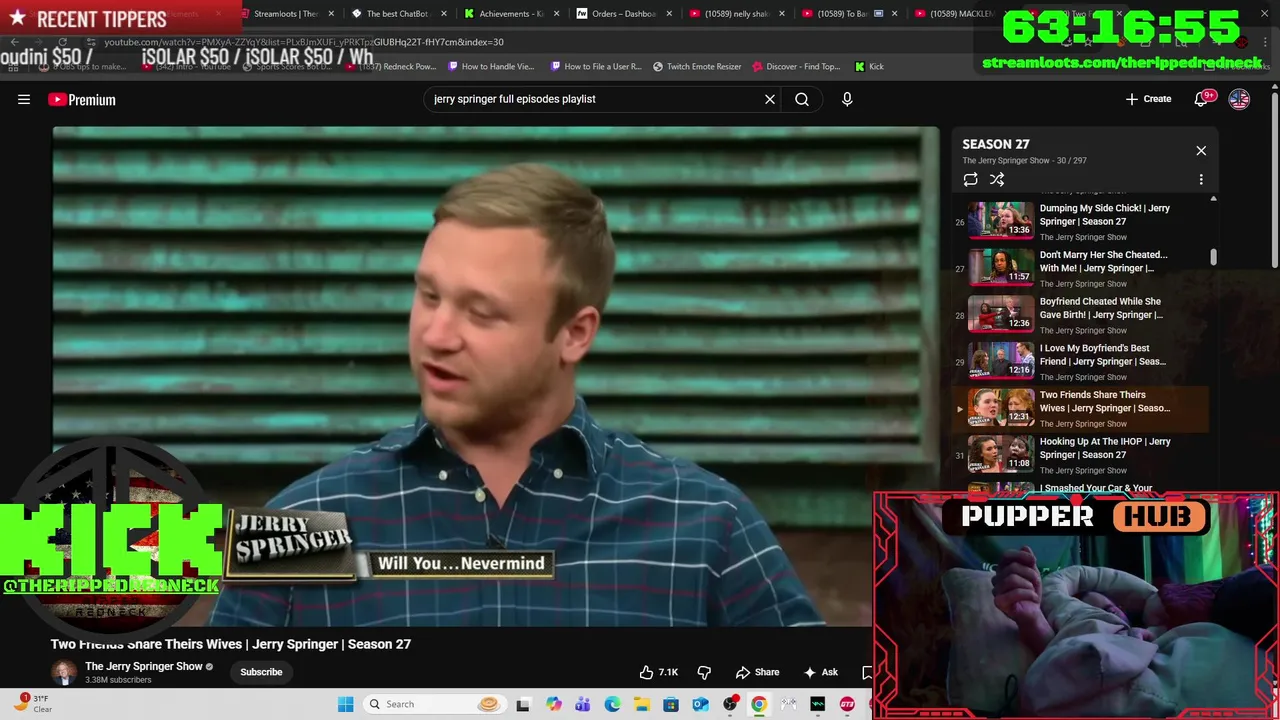Toggle playlist shuffle
Viewport: 1280px width, 720px height.
click(997, 180)
